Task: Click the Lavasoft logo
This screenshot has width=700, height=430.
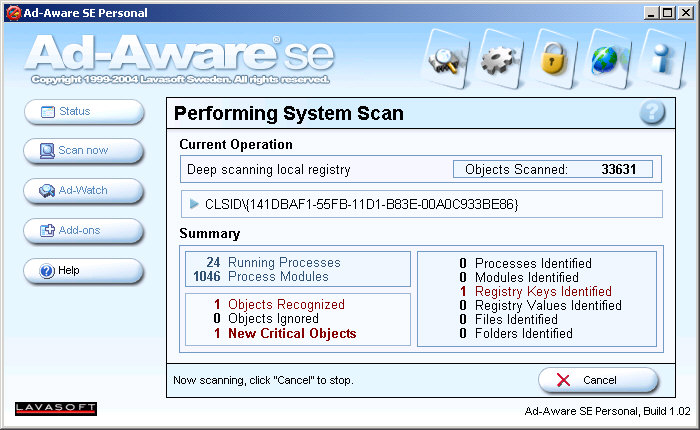Action: click(56, 409)
